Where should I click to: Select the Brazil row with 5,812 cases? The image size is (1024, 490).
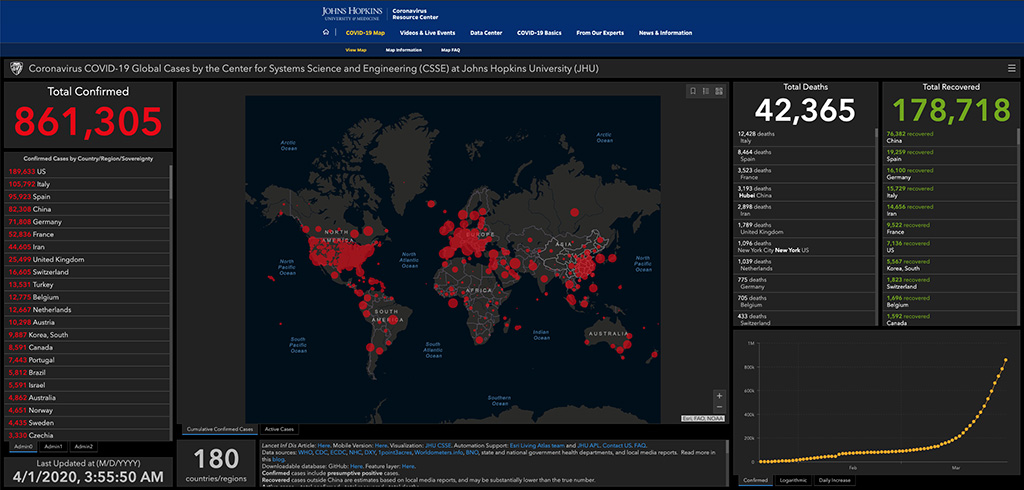pyautogui.click(x=88, y=372)
